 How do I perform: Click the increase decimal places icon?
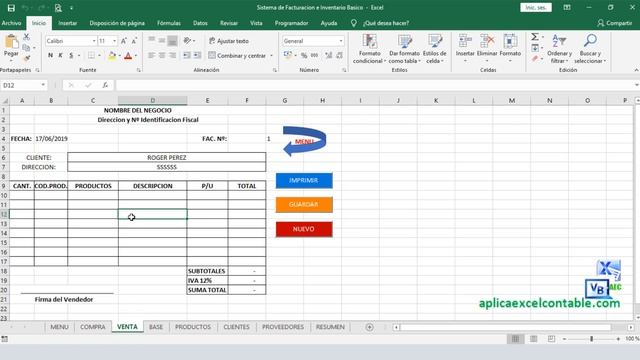tap(329, 56)
